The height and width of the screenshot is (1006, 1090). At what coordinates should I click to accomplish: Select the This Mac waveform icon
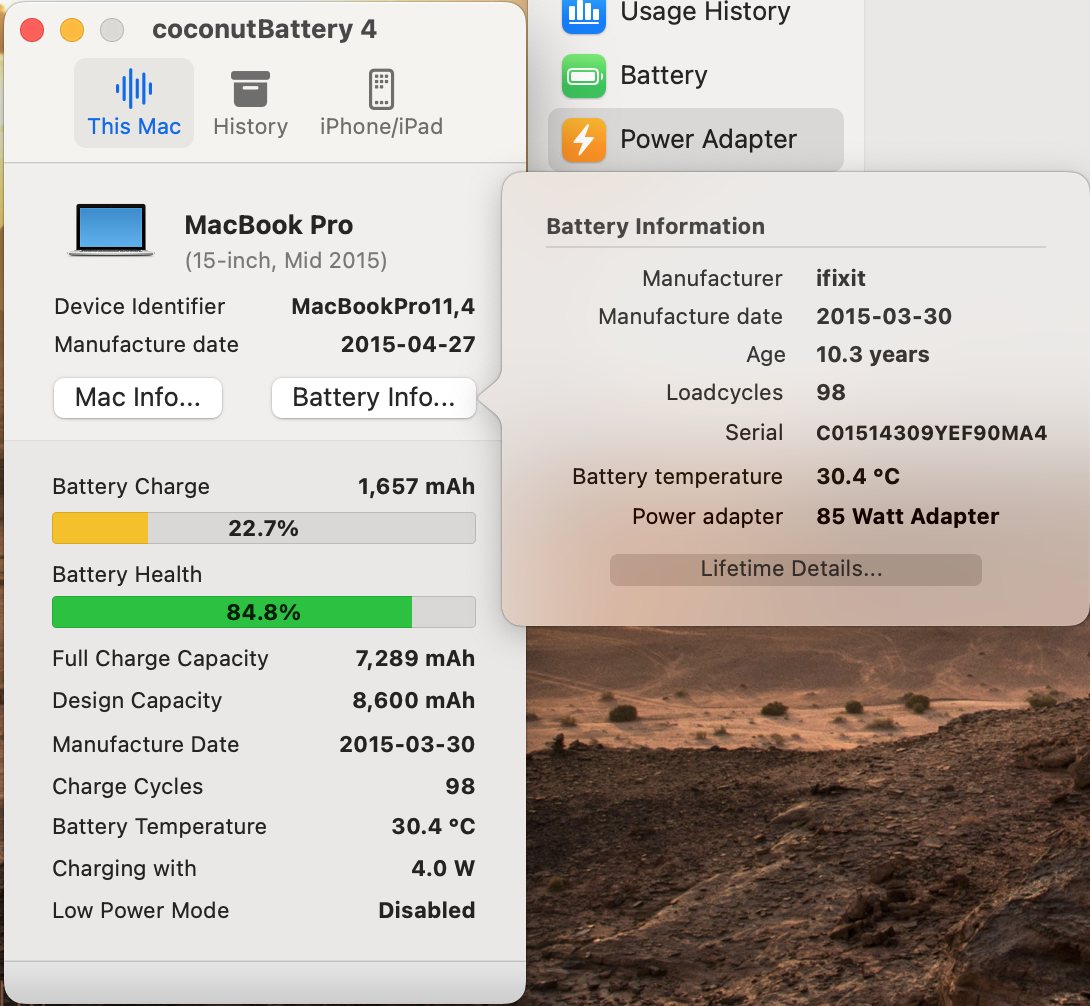coord(134,88)
